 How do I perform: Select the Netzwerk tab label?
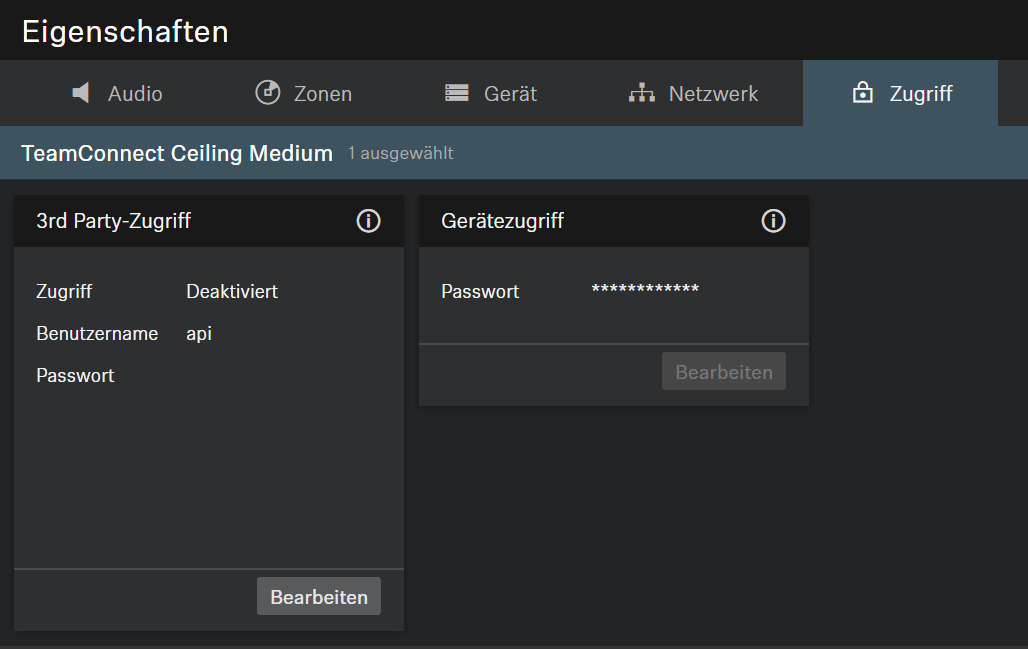click(713, 94)
